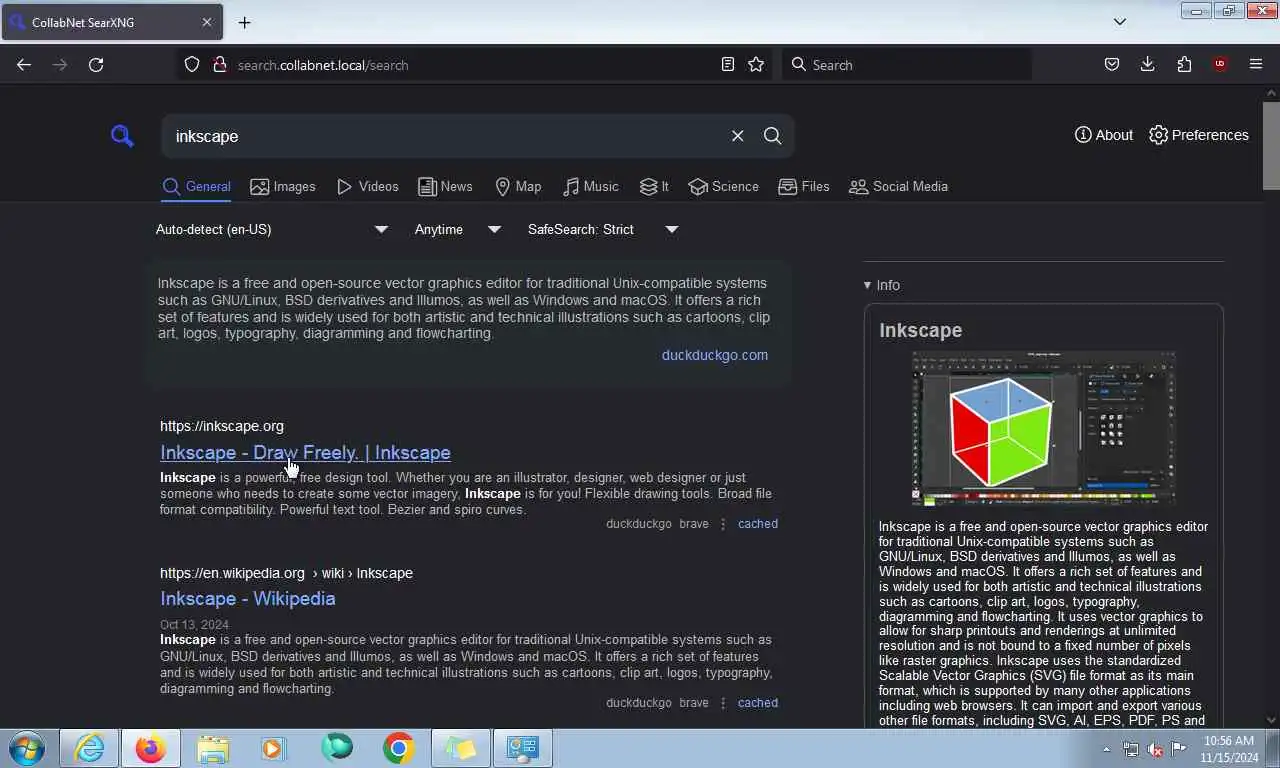Click the Firefox taskbar icon
The width and height of the screenshot is (1280, 768).
151,748
